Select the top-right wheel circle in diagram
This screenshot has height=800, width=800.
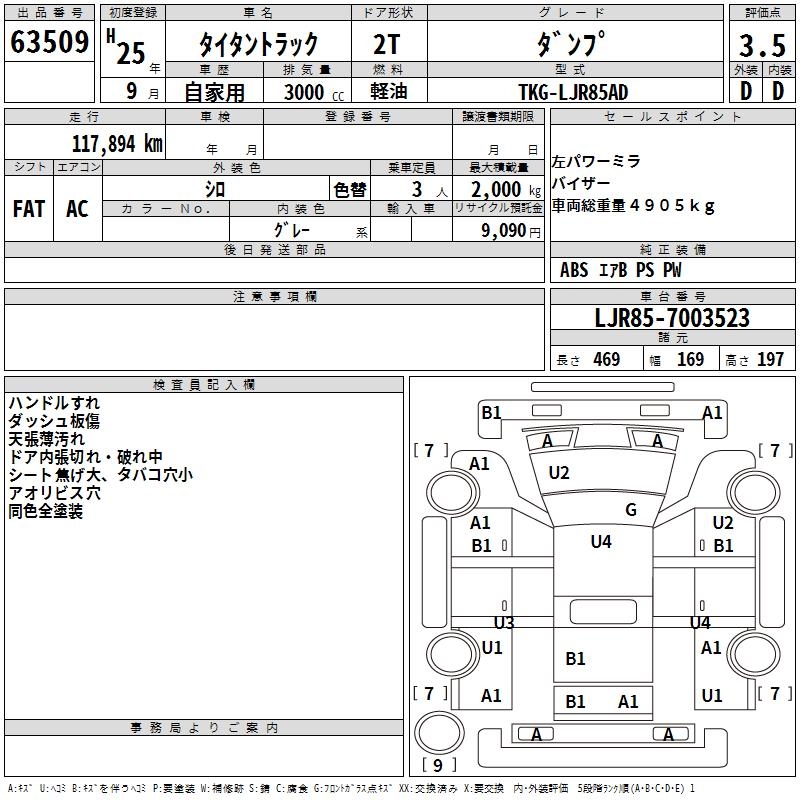pos(755,492)
